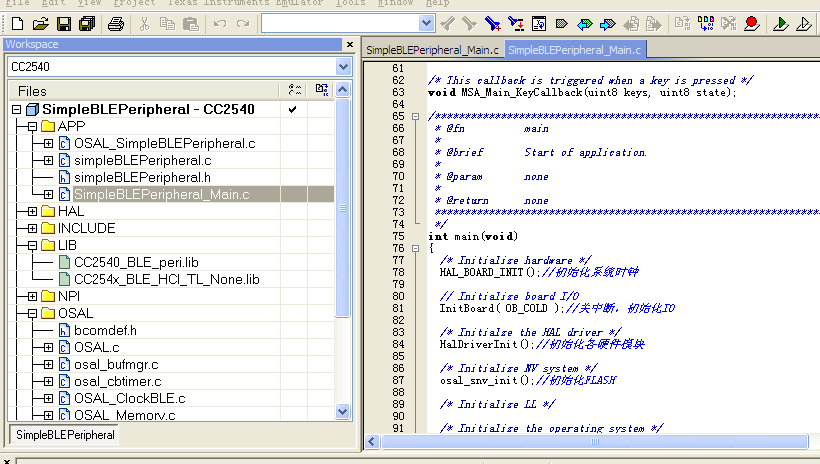Click the Stop Build icon

728,24
